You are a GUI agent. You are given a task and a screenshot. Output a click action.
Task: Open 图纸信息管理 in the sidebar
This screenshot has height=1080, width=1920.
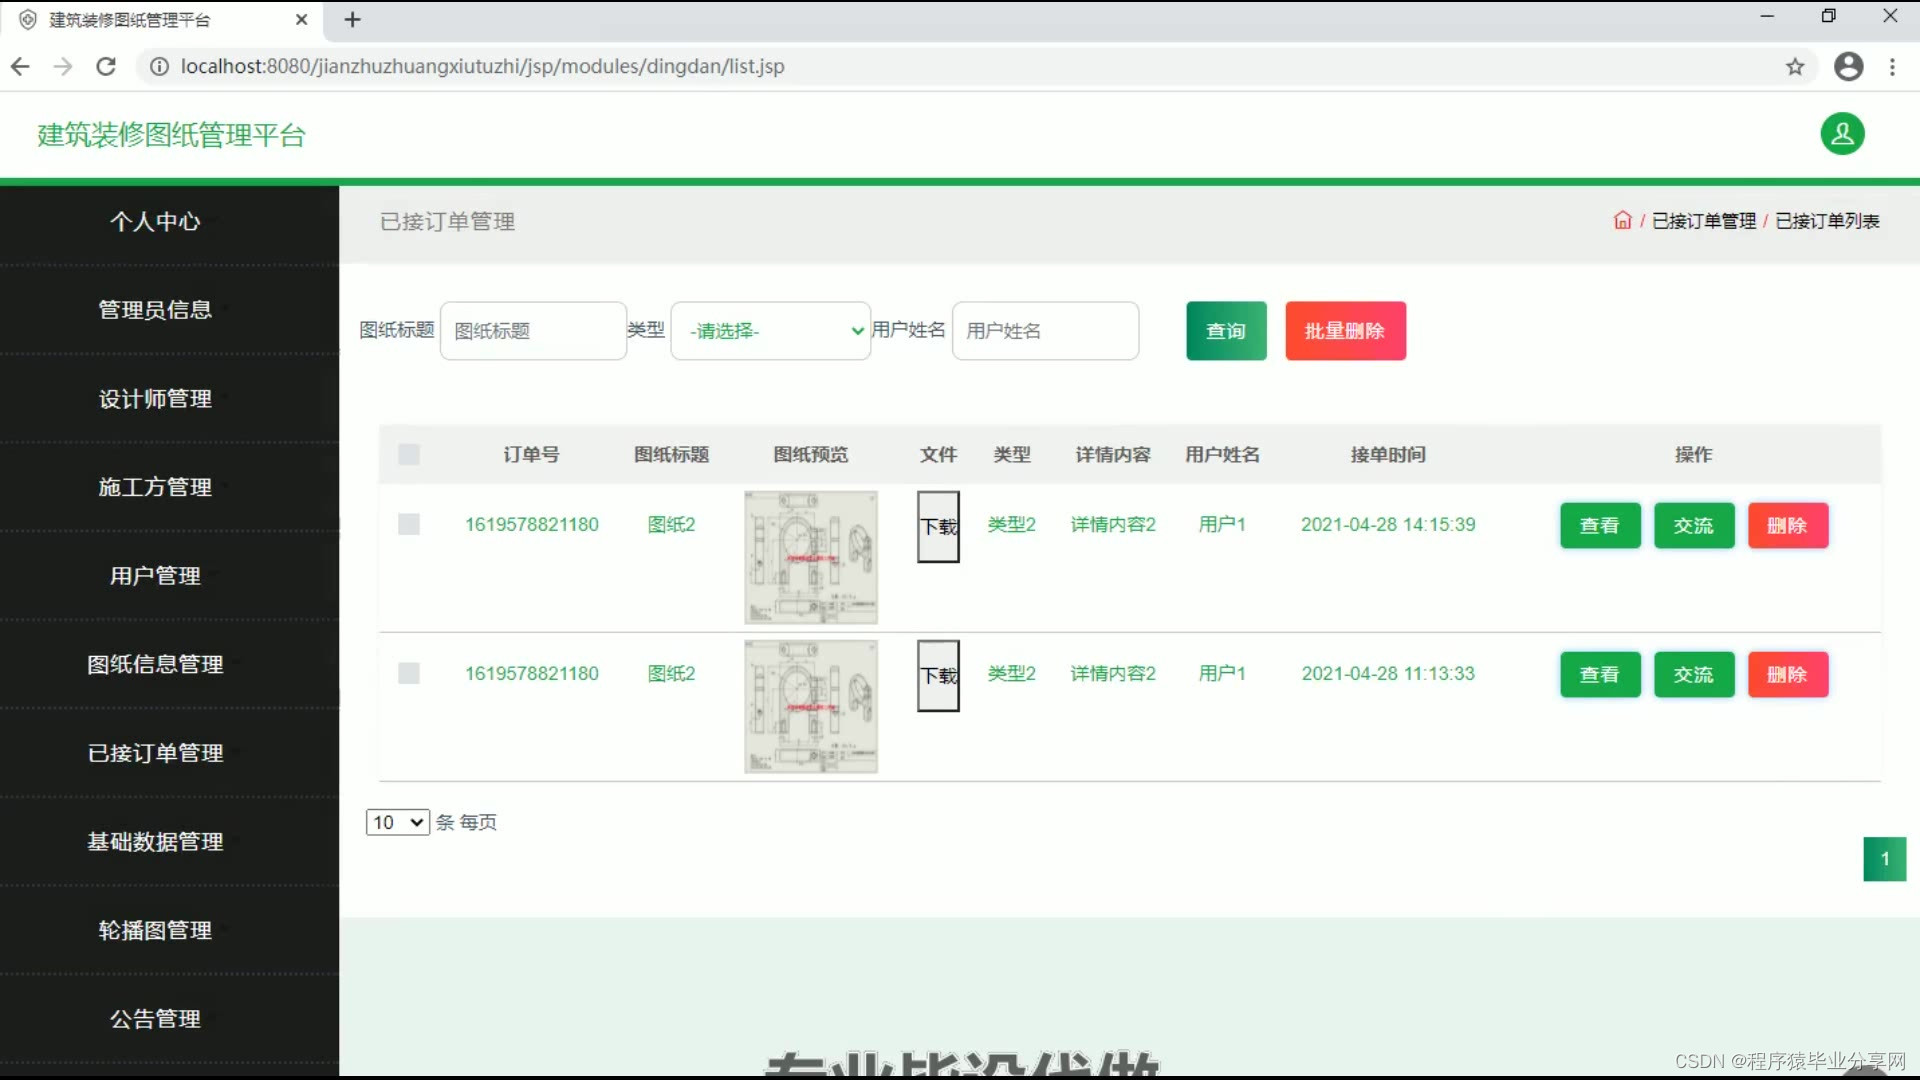[155, 664]
